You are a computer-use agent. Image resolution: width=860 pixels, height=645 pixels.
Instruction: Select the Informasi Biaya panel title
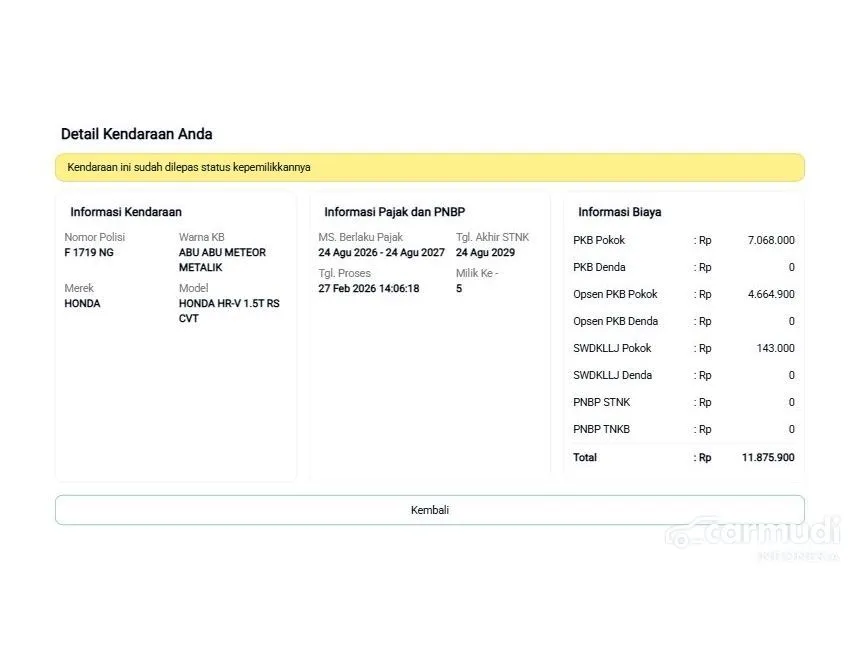tap(619, 212)
